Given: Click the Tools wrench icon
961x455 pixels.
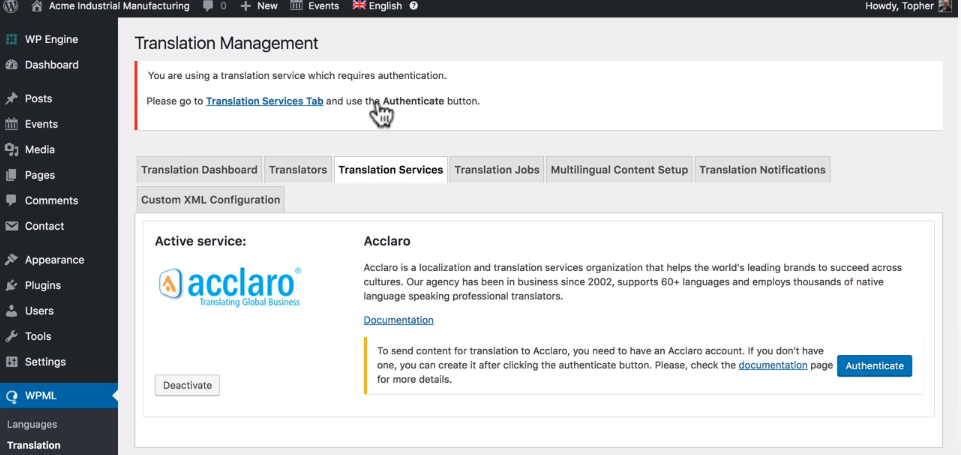Looking at the screenshot, I should (11, 337).
